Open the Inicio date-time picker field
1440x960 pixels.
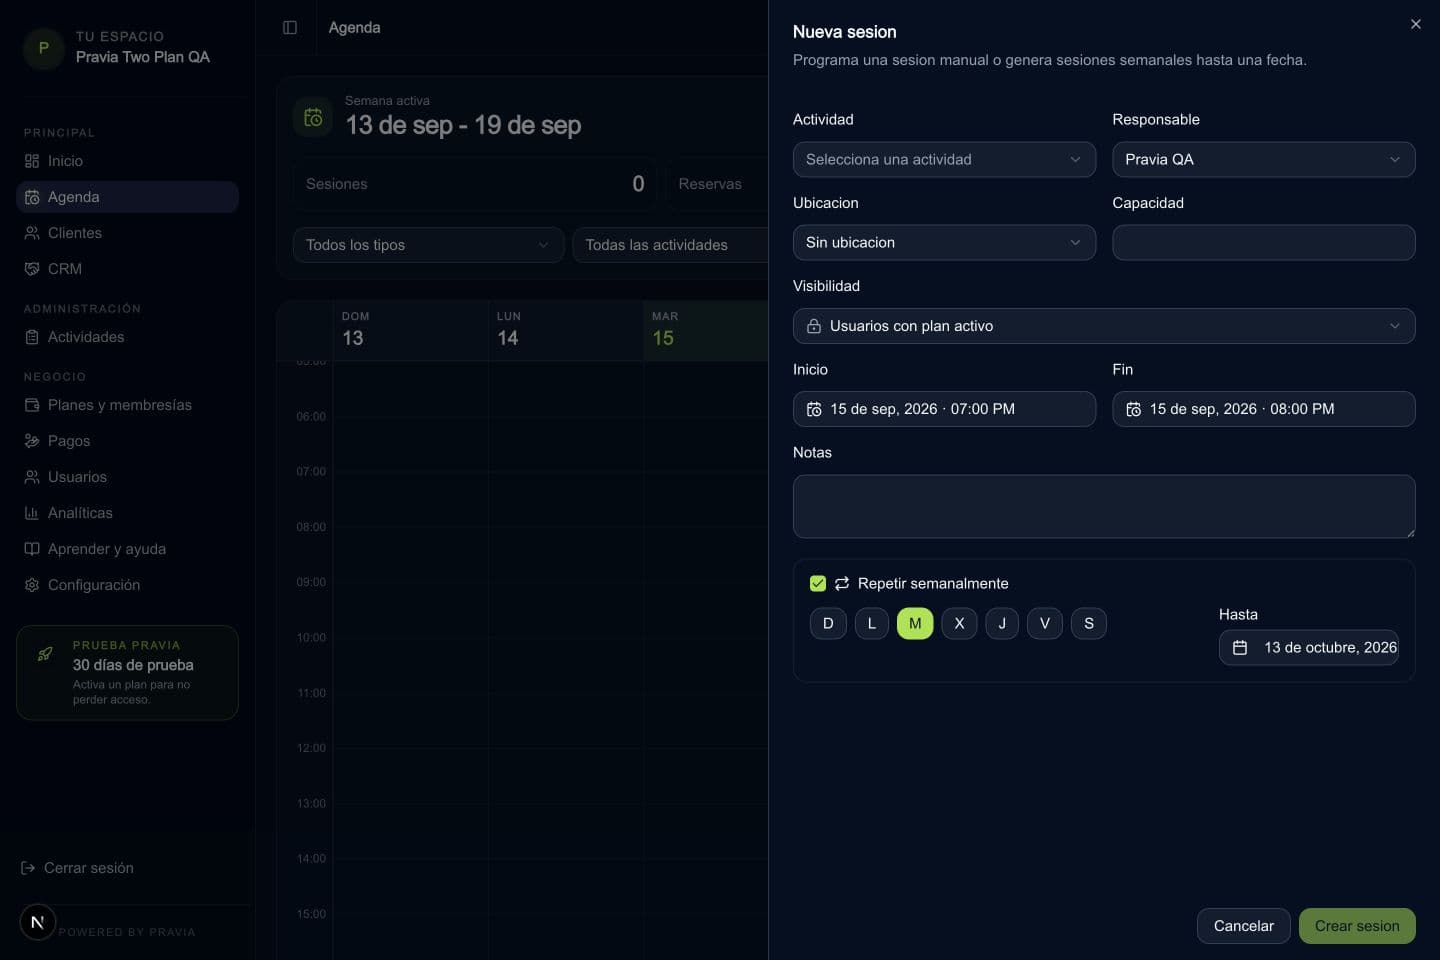click(x=944, y=409)
